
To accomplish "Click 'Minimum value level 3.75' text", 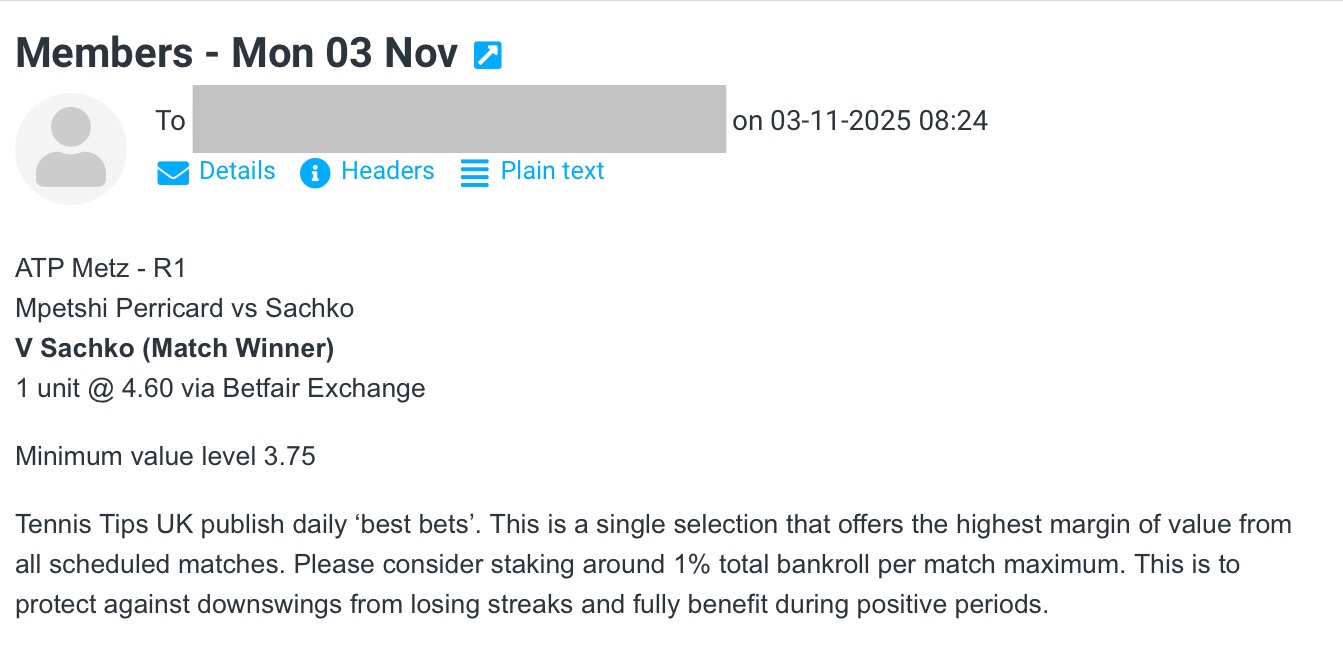I will point(165,456).
